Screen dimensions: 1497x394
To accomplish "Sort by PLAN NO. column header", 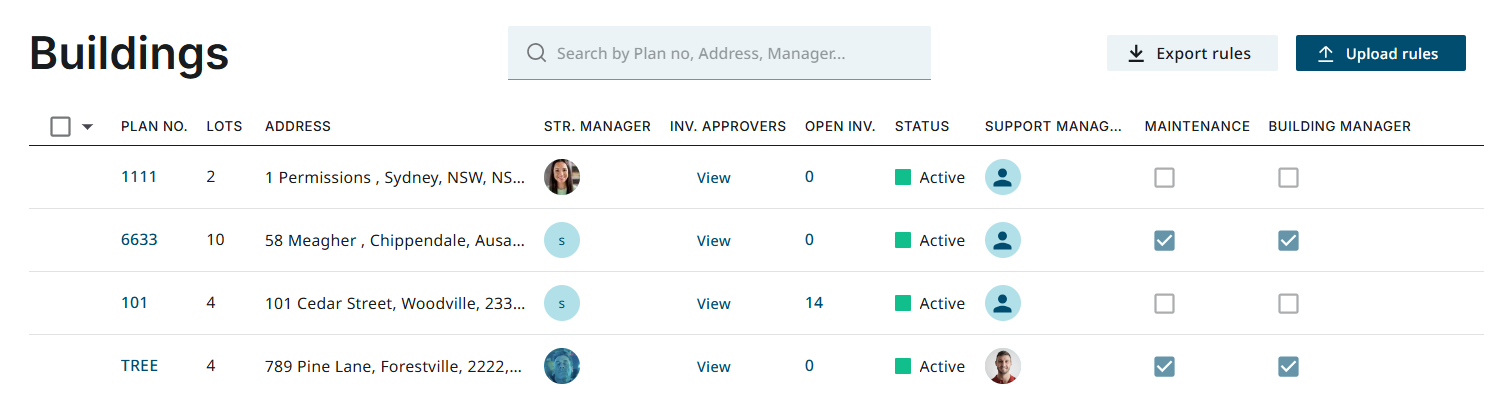I will click(154, 126).
